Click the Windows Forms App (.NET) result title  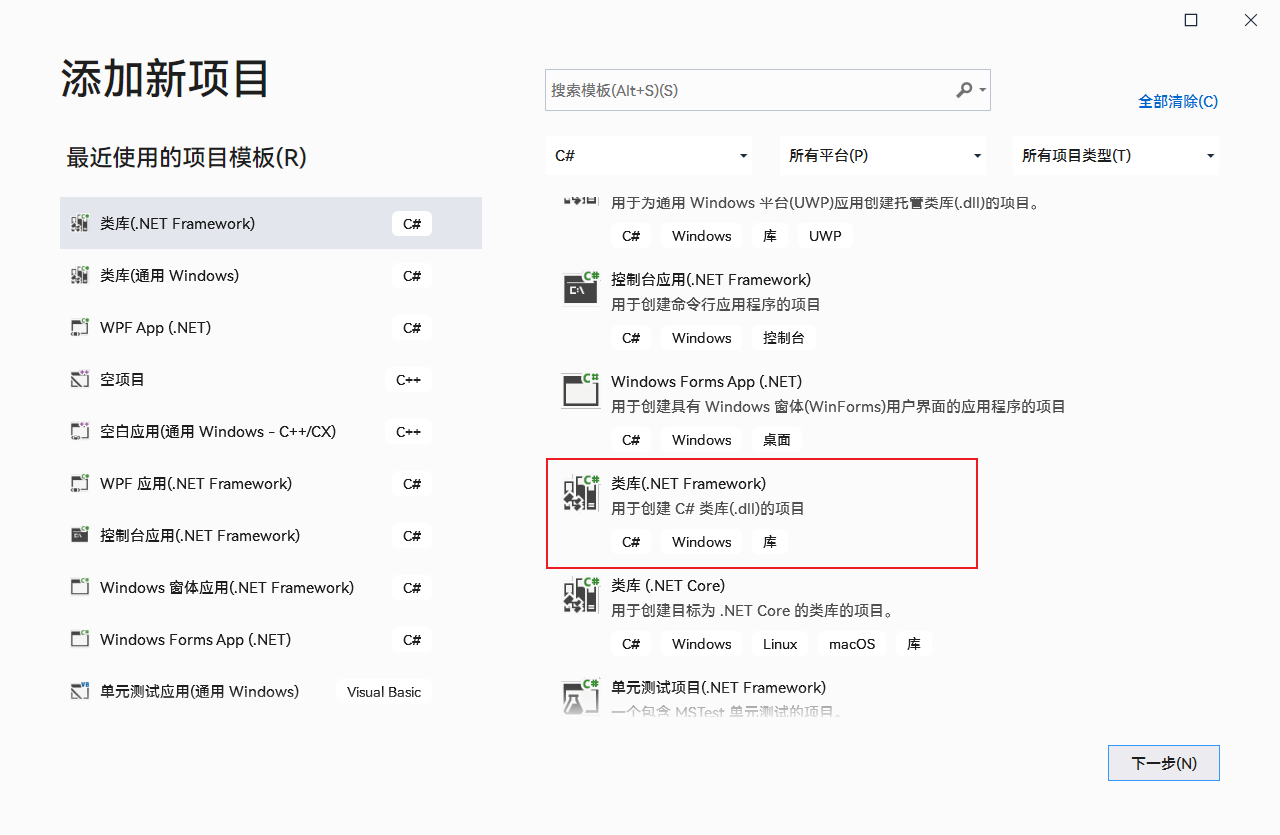706,382
